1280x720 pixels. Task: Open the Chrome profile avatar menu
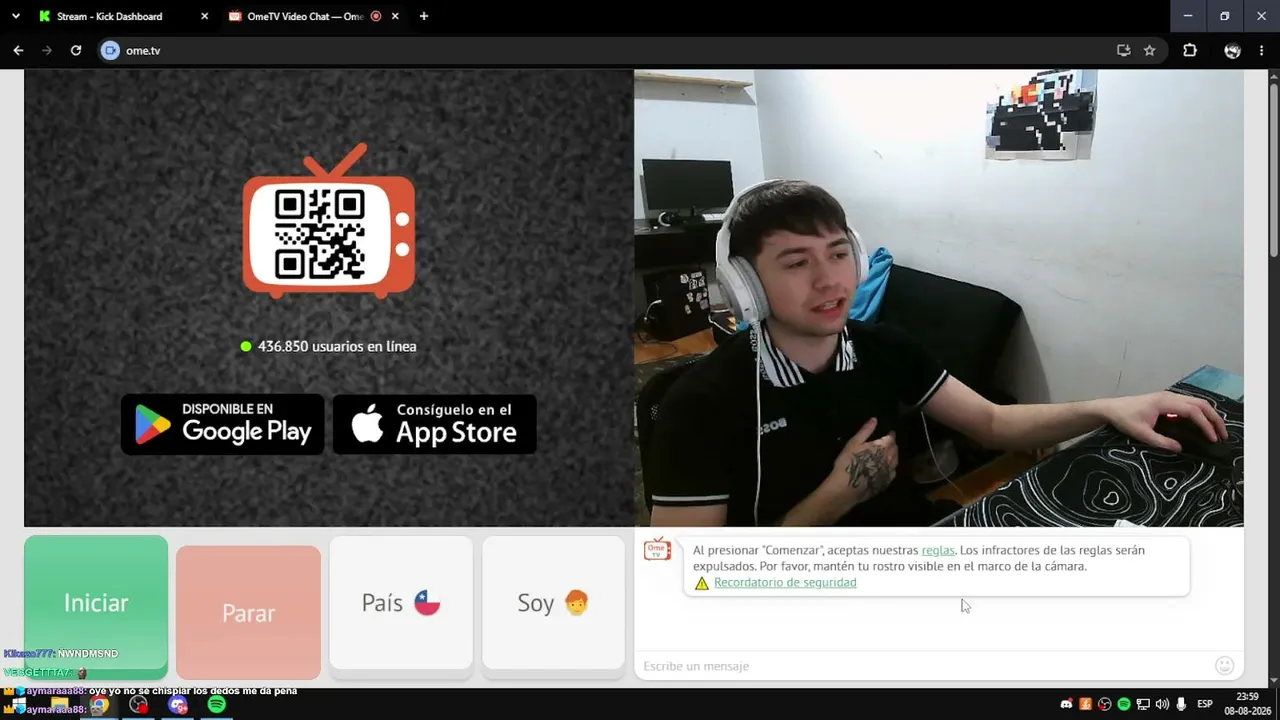click(x=1232, y=50)
